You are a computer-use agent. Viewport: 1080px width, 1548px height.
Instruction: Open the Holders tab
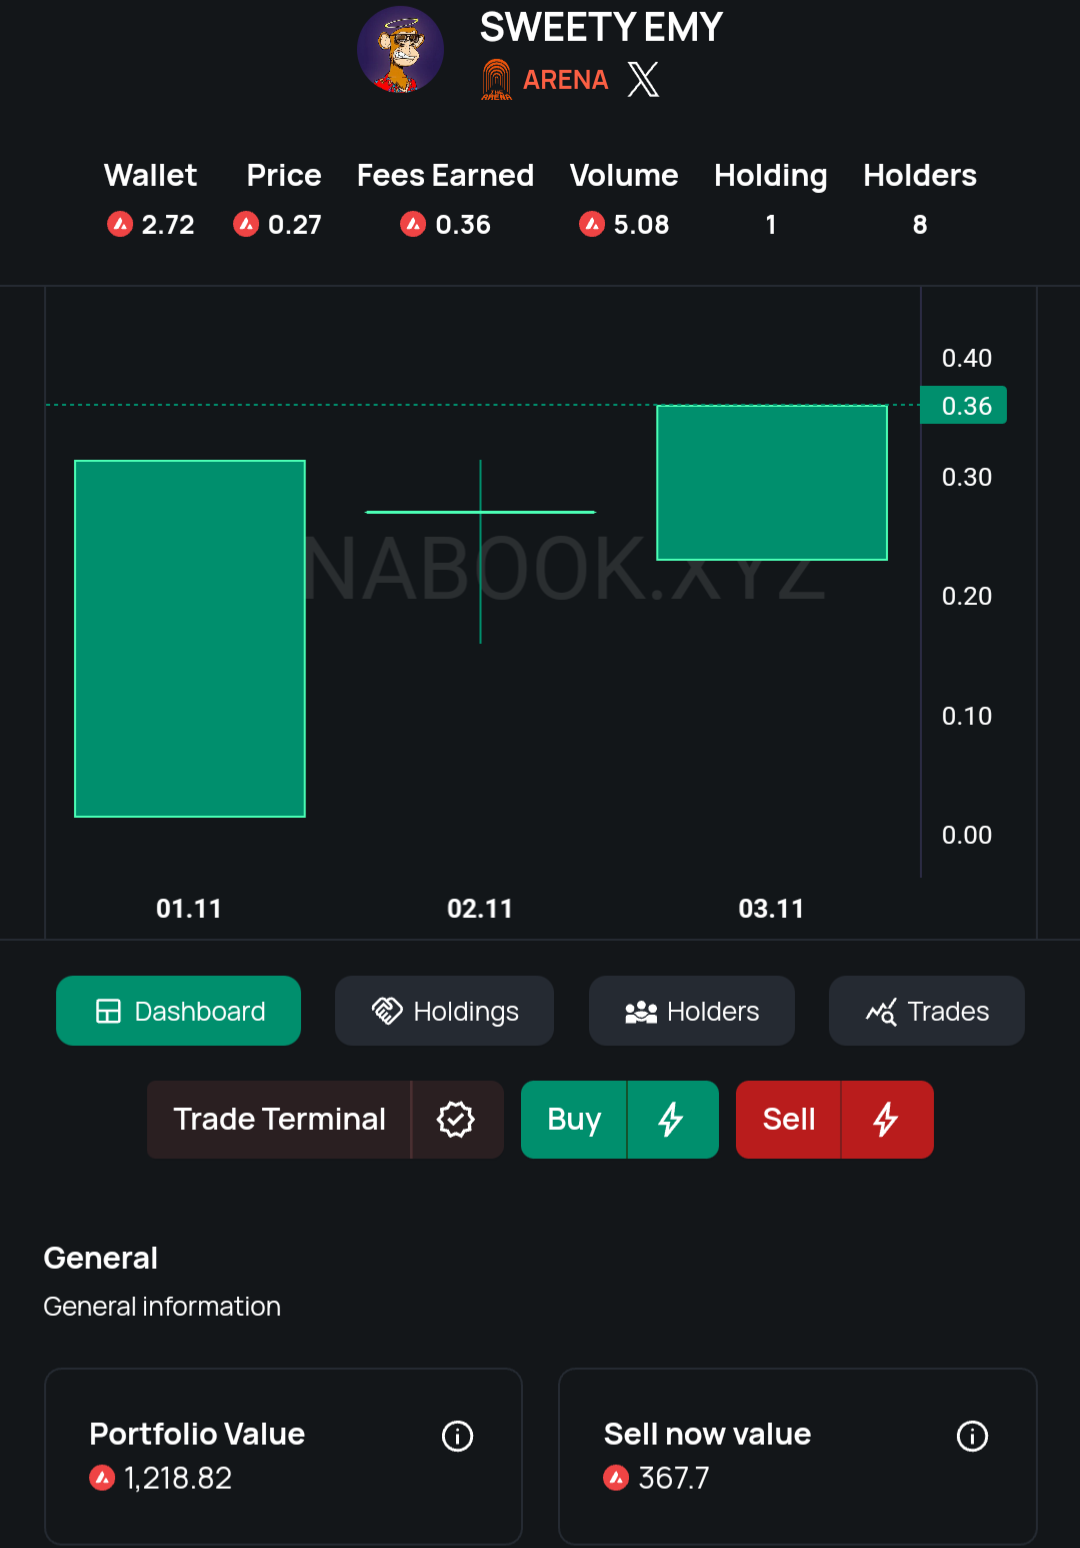point(692,1011)
